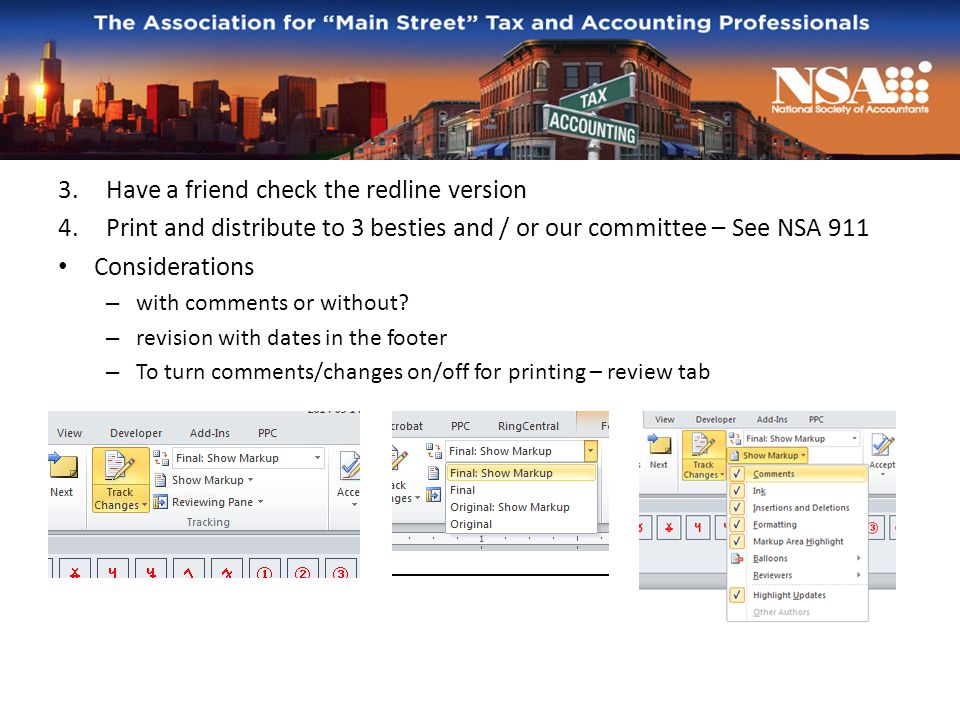
Task: Open PPC tab in middle ribbon image
Action: click(460, 426)
